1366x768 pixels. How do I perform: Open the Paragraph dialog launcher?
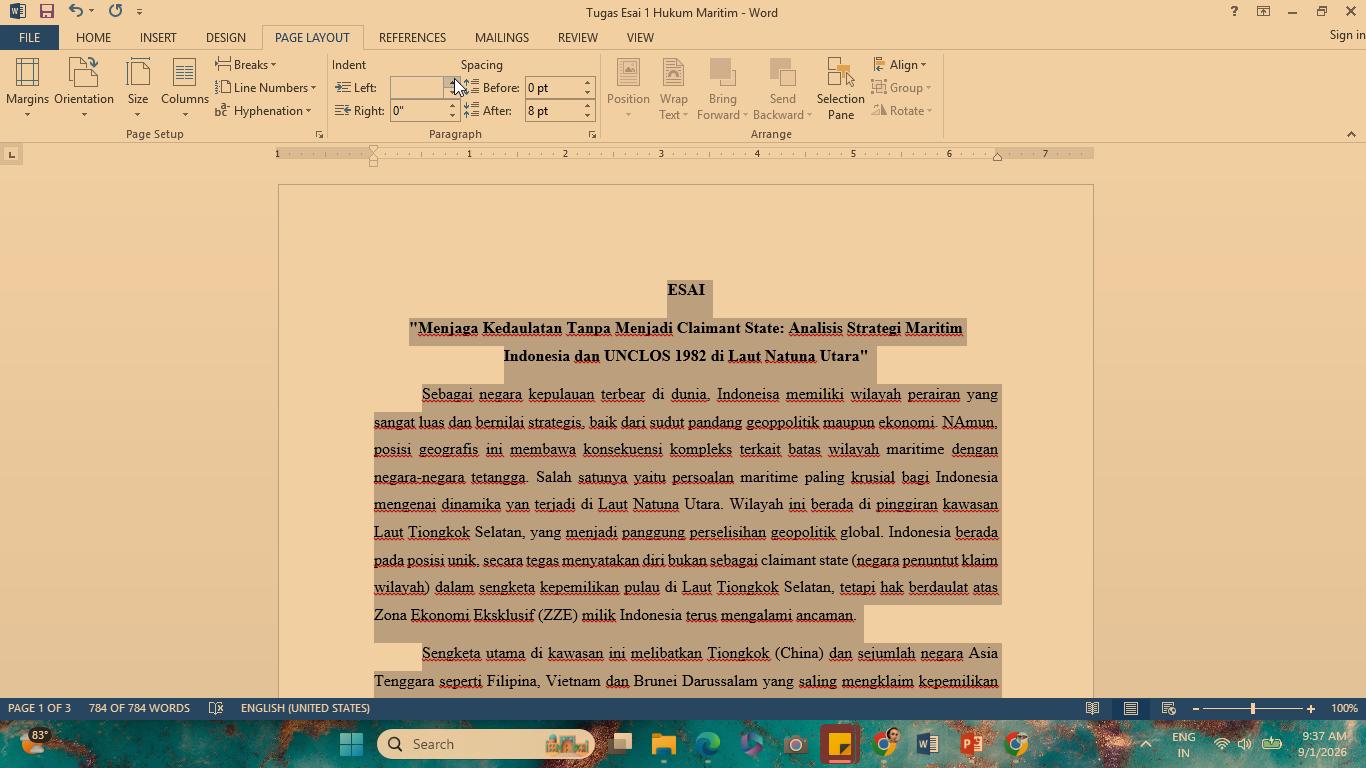click(x=592, y=134)
